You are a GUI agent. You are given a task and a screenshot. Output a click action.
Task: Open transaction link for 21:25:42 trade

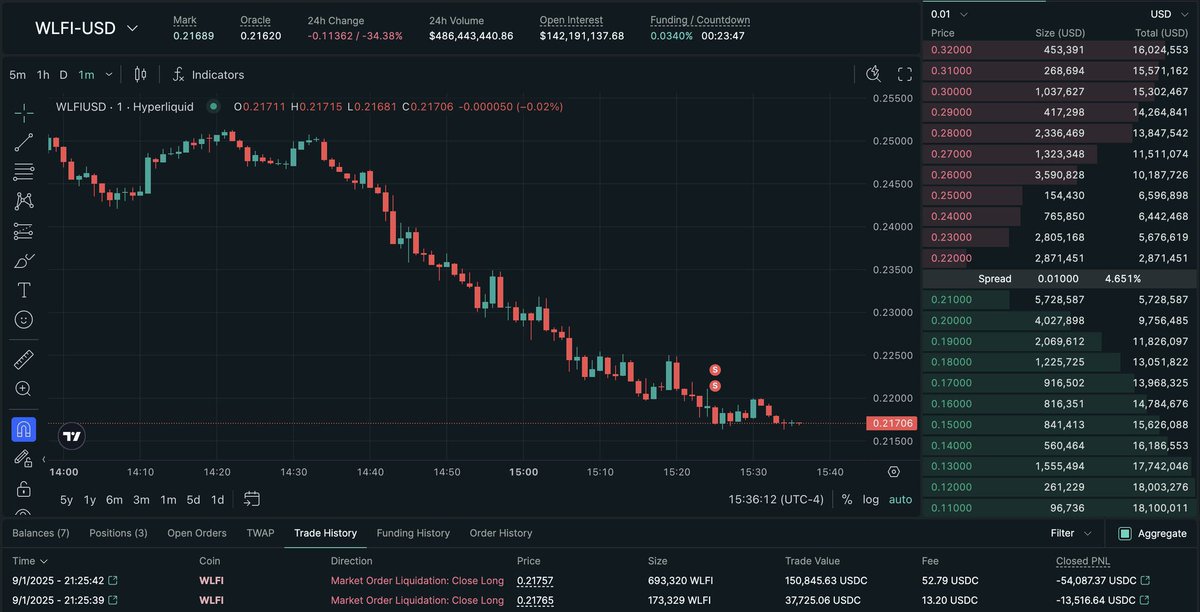(x=112, y=581)
